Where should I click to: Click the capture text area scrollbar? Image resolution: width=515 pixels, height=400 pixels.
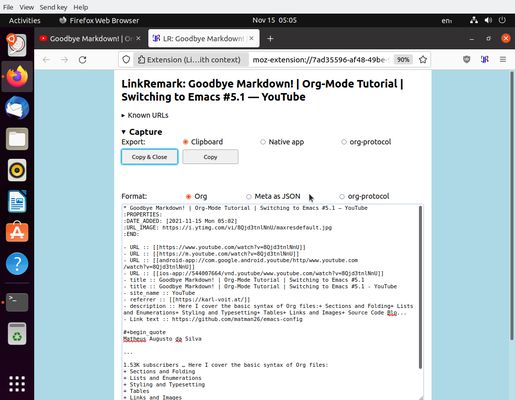(420, 287)
